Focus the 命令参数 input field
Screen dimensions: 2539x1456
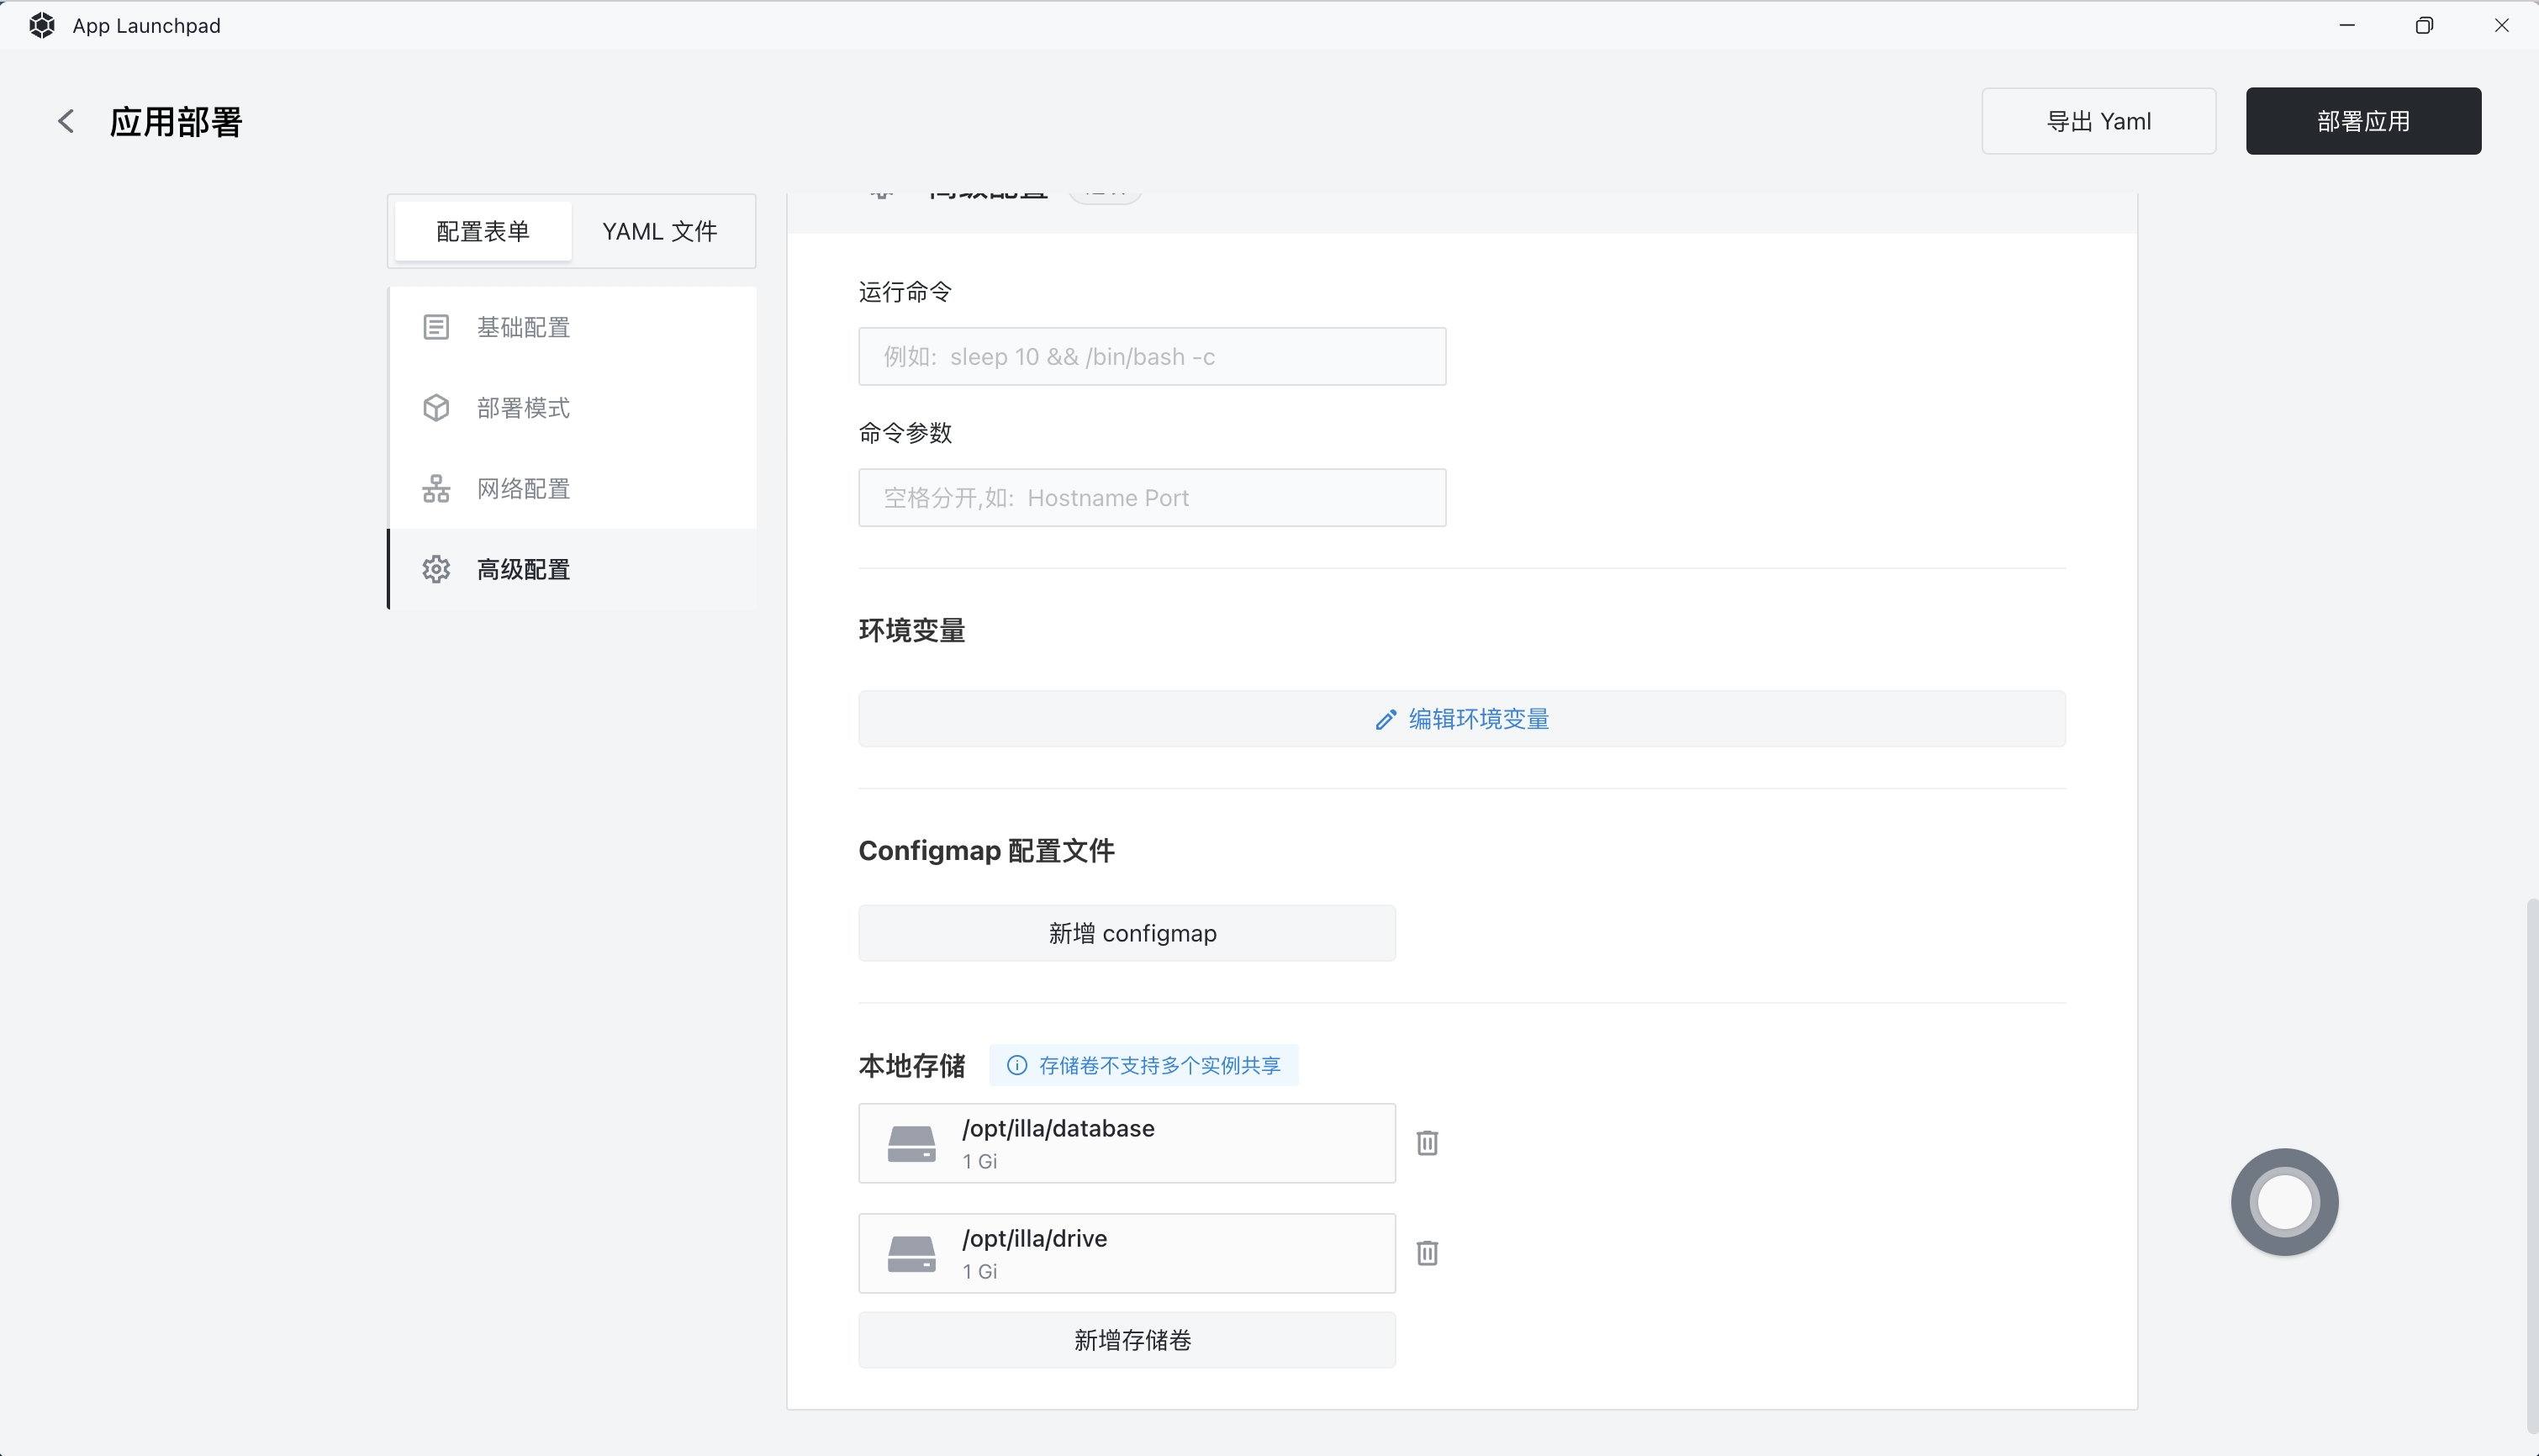click(x=1152, y=497)
